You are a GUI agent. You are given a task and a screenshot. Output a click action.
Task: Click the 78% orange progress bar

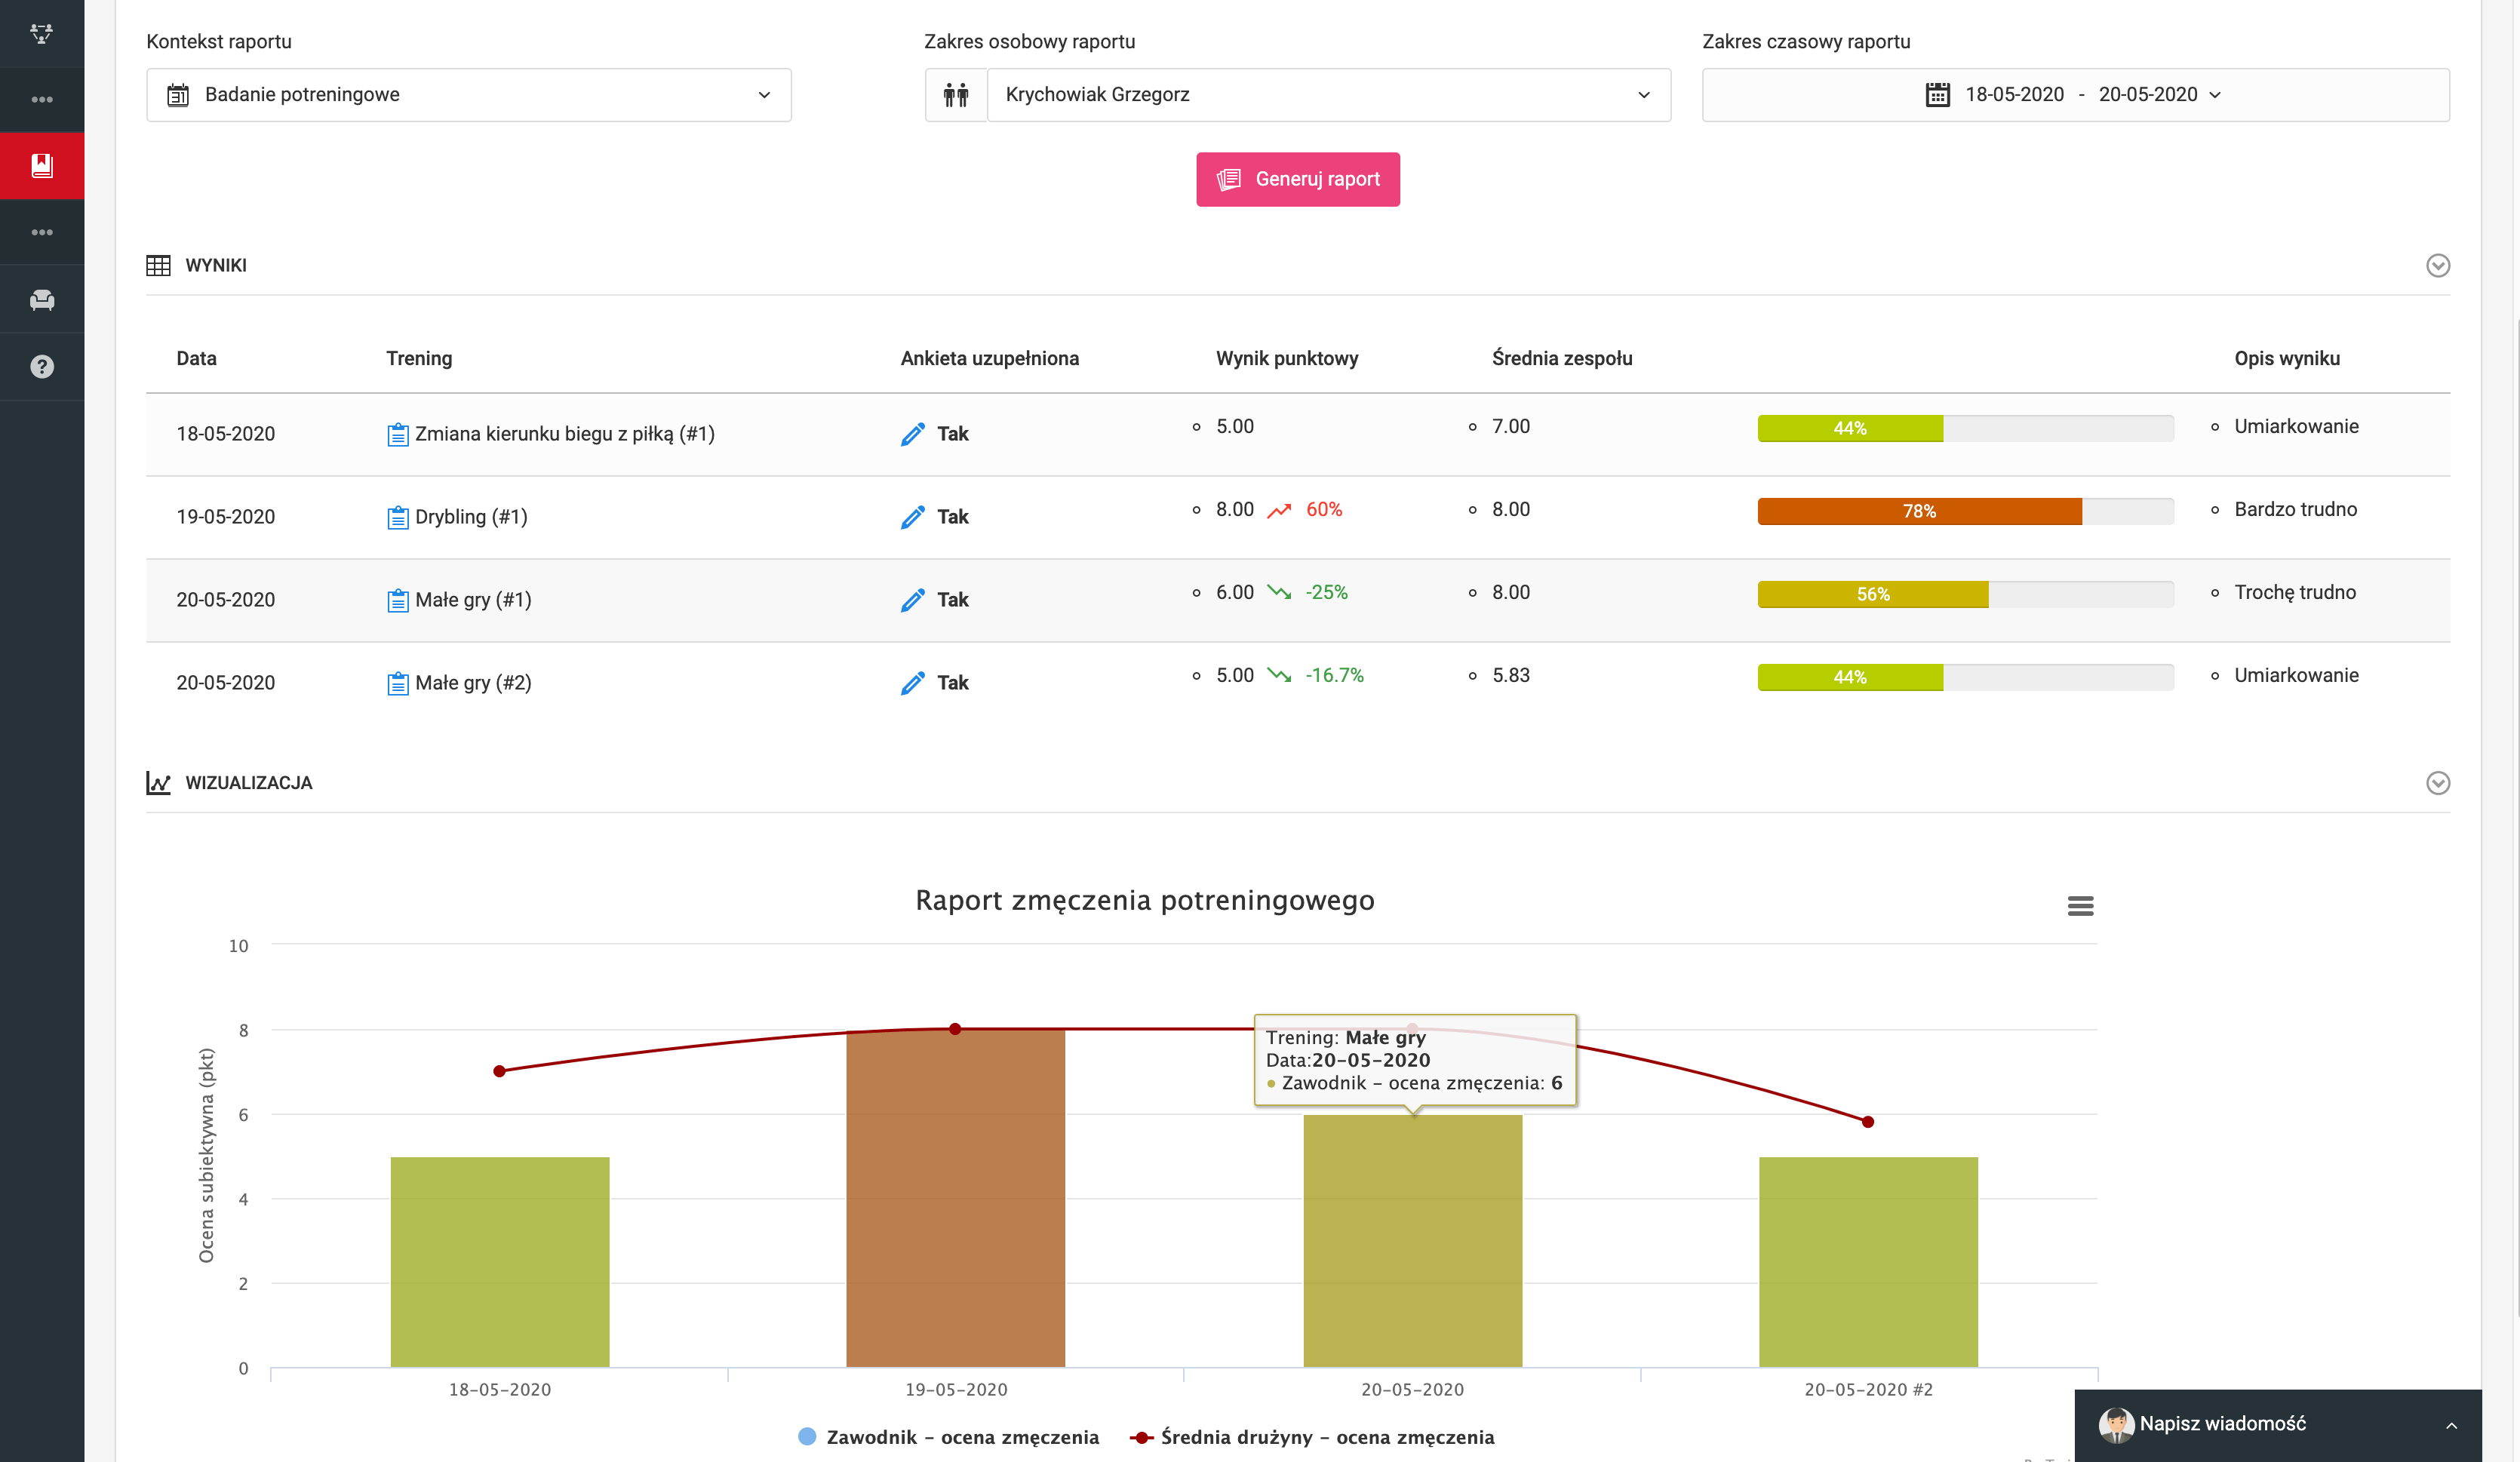tap(1918, 511)
